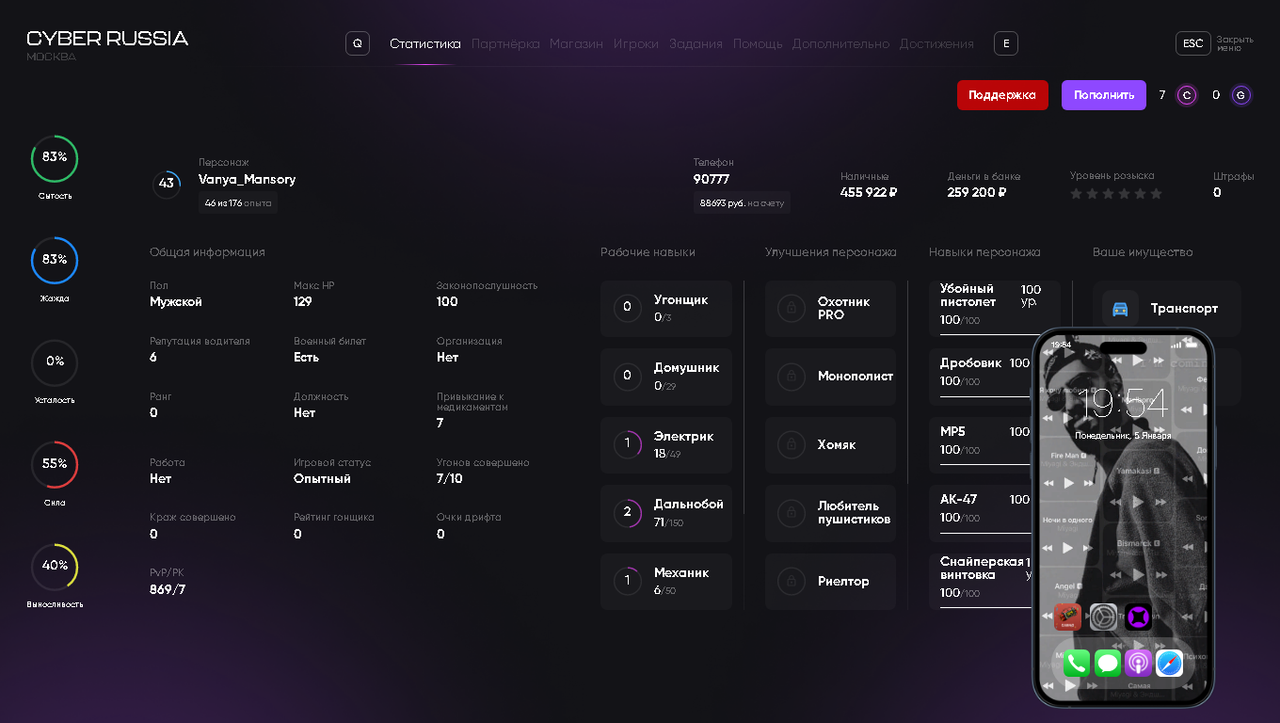Click the bank balance 259 200 ₽

click(977, 193)
